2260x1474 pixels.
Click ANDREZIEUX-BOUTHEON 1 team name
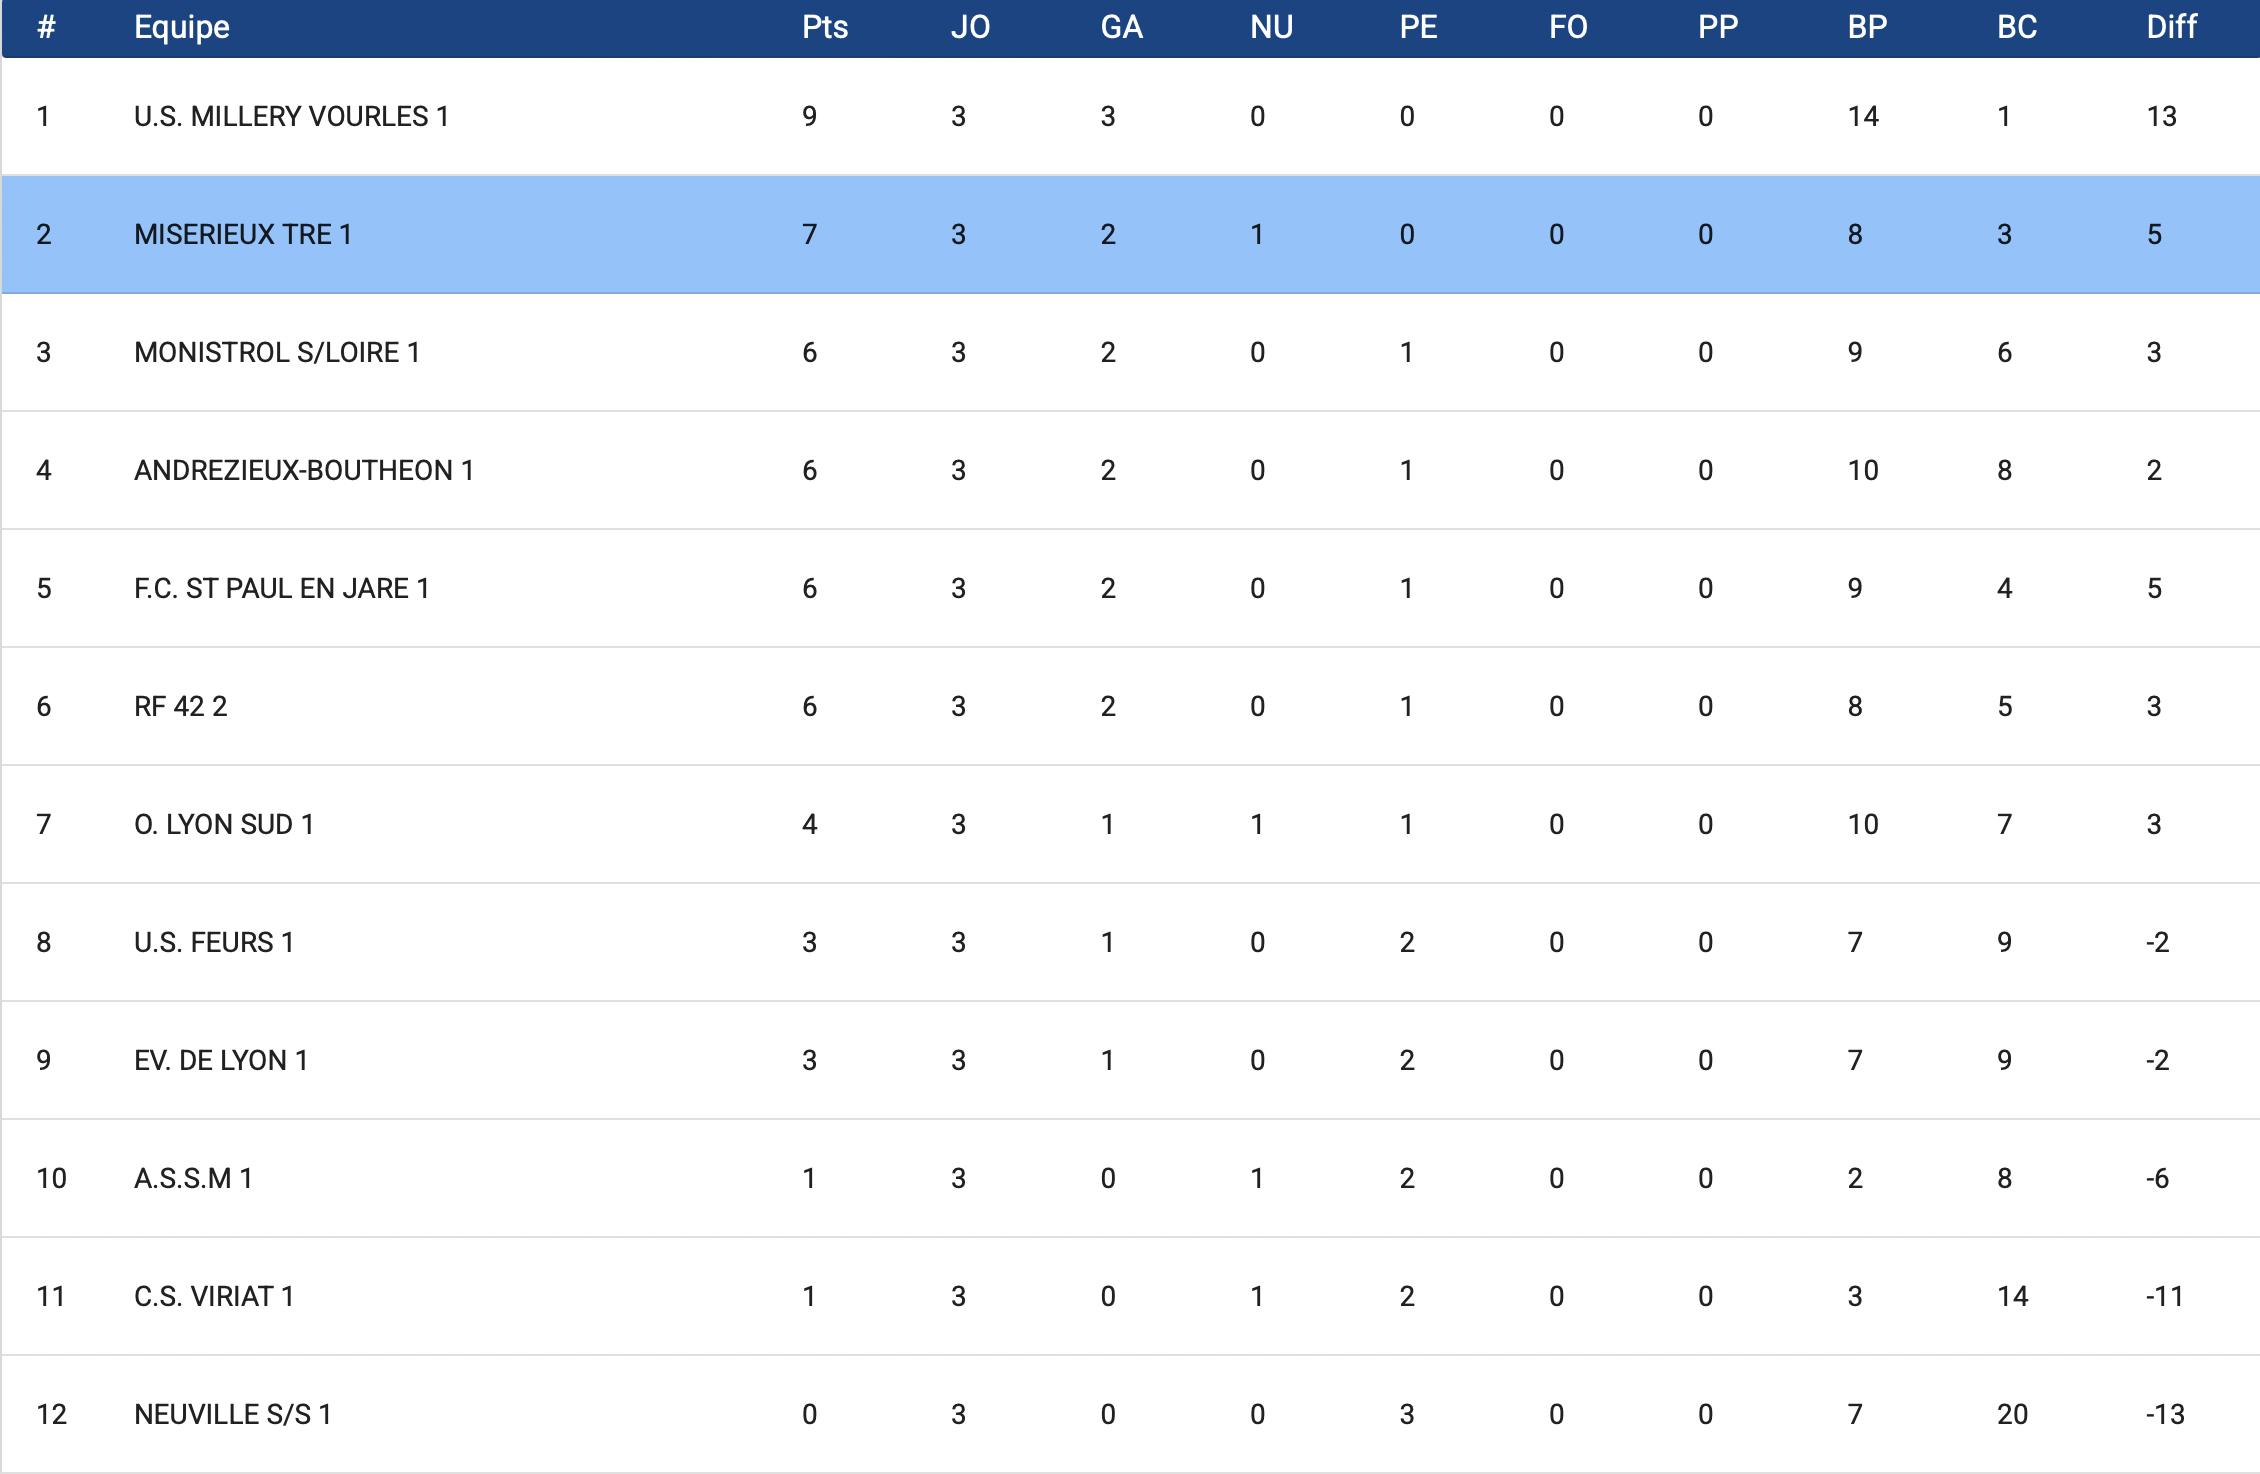point(304,471)
